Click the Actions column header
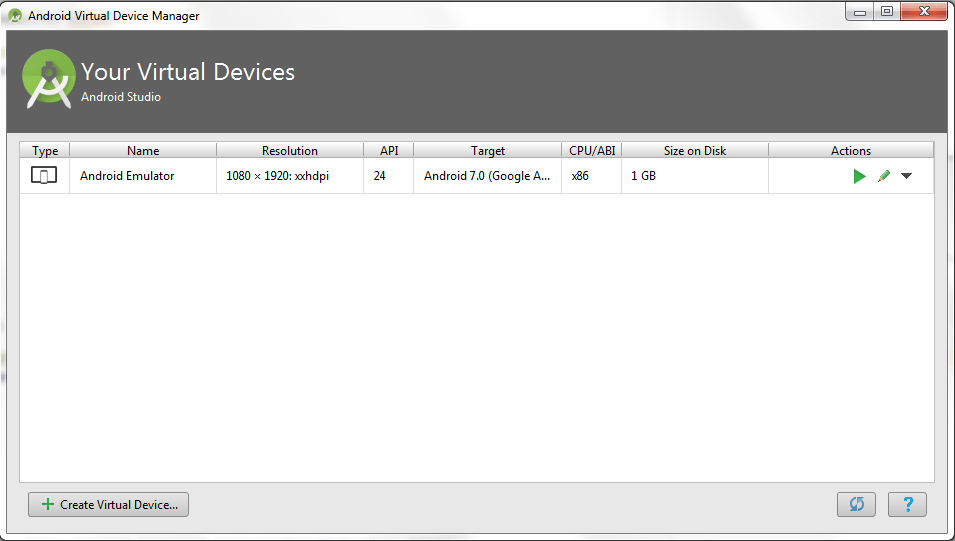The width and height of the screenshot is (955, 541). coord(851,150)
